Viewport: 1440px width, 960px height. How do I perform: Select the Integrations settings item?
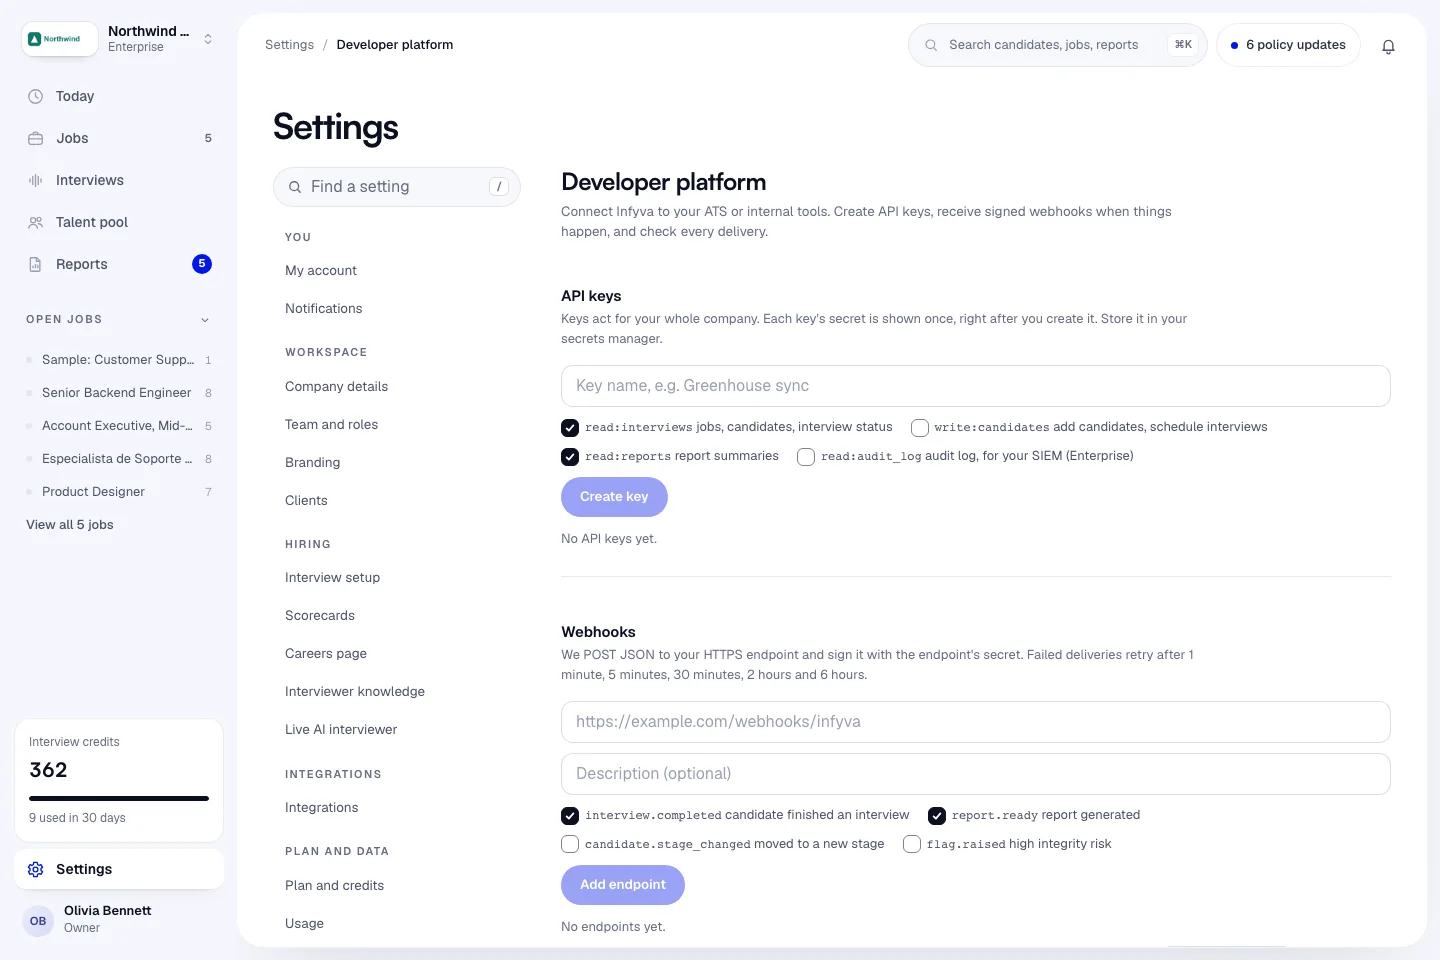[x=322, y=808]
